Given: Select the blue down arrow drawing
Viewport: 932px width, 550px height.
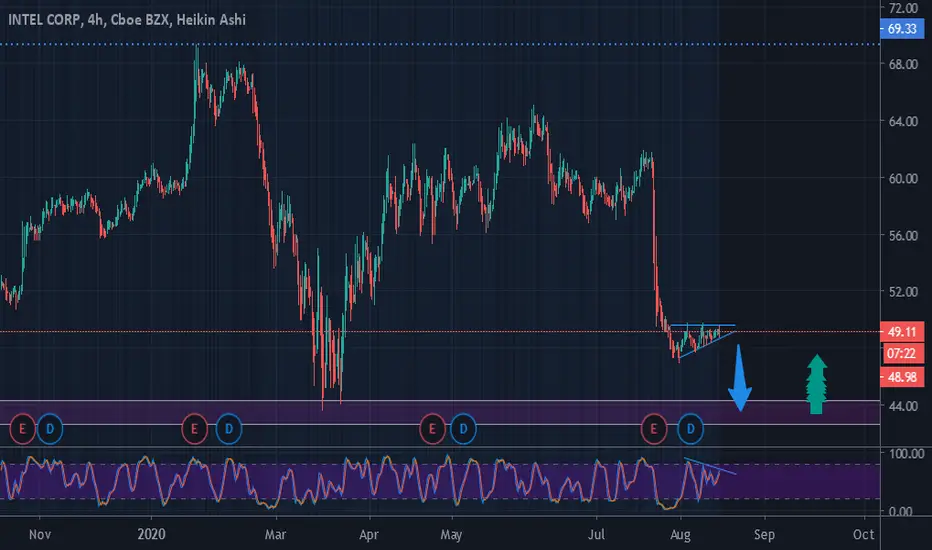Looking at the screenshot, I should point(740,378).
